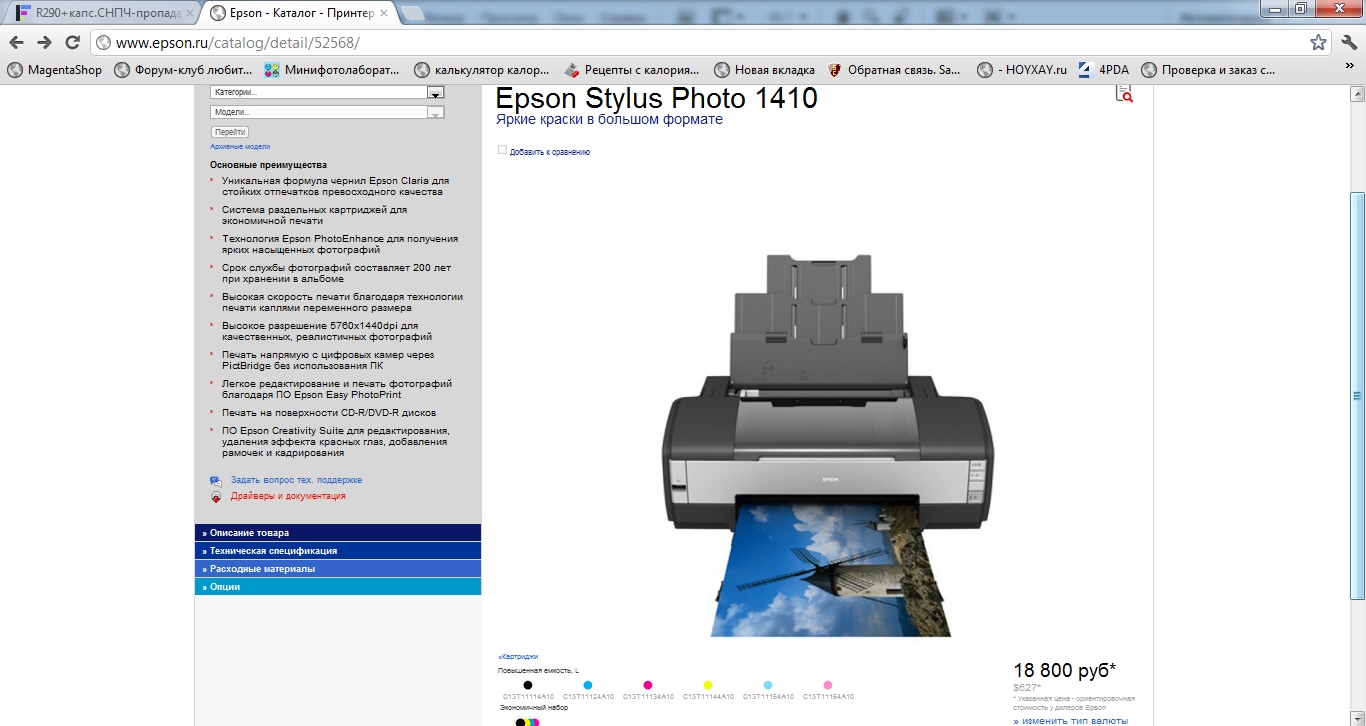Viewport: 1366px width, 726px height.
Task: Select the light cyan cartridge C13T11154A10 dot
Action: (768, 685)
